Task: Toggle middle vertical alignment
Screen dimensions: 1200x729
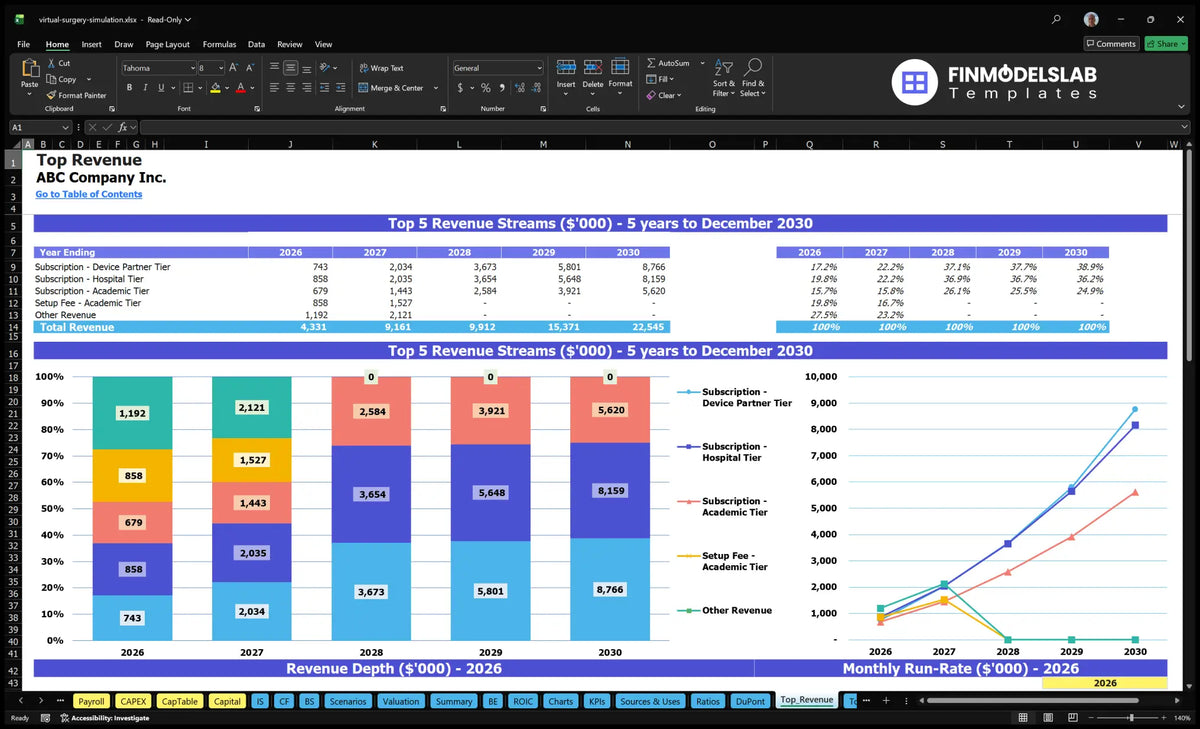Action: (x=290, y=68)
